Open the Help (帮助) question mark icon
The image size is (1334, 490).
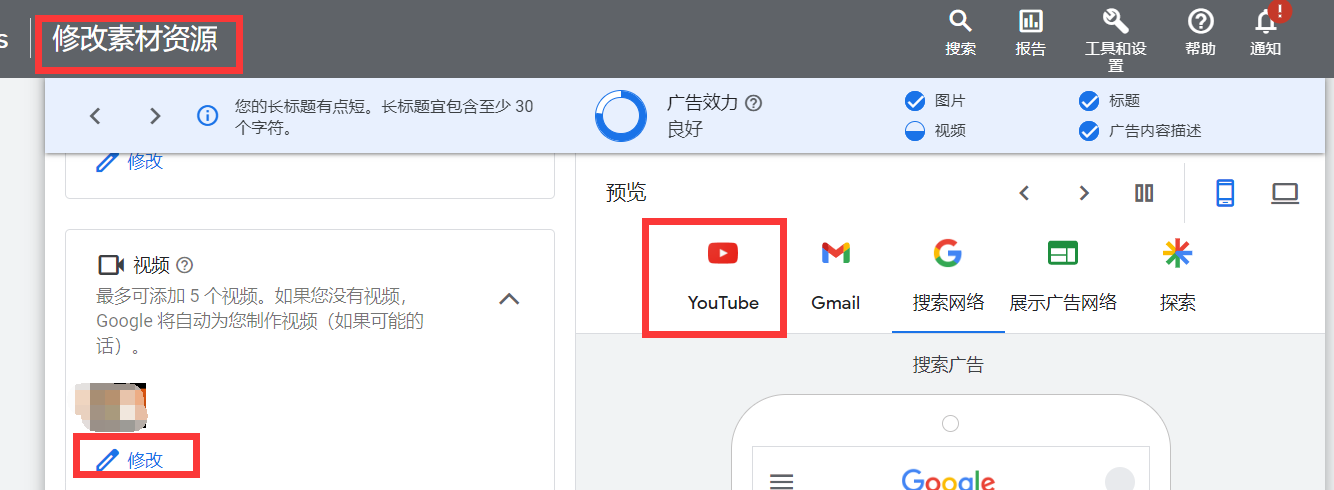1200,21
